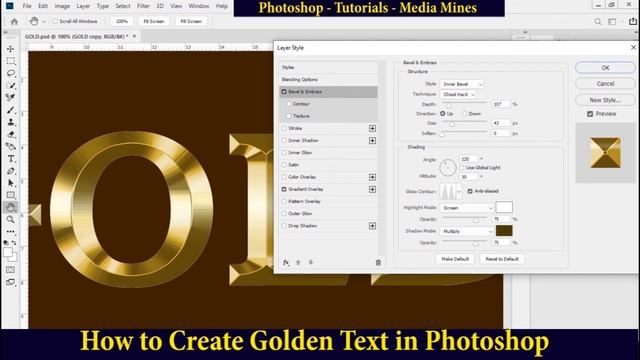Open Shadow Mode dropdown (Multiply)
640x360 pixels.
[x=467, y=231]
